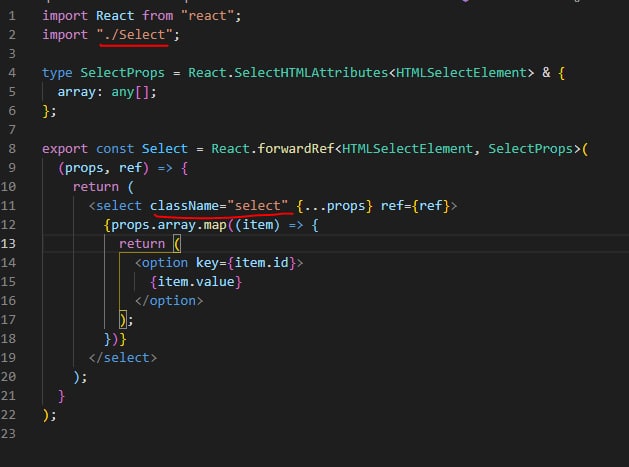This screenshot has height=467, width=629.
Task: Click props.array.map call on line 12
Action: pos(168,225)
